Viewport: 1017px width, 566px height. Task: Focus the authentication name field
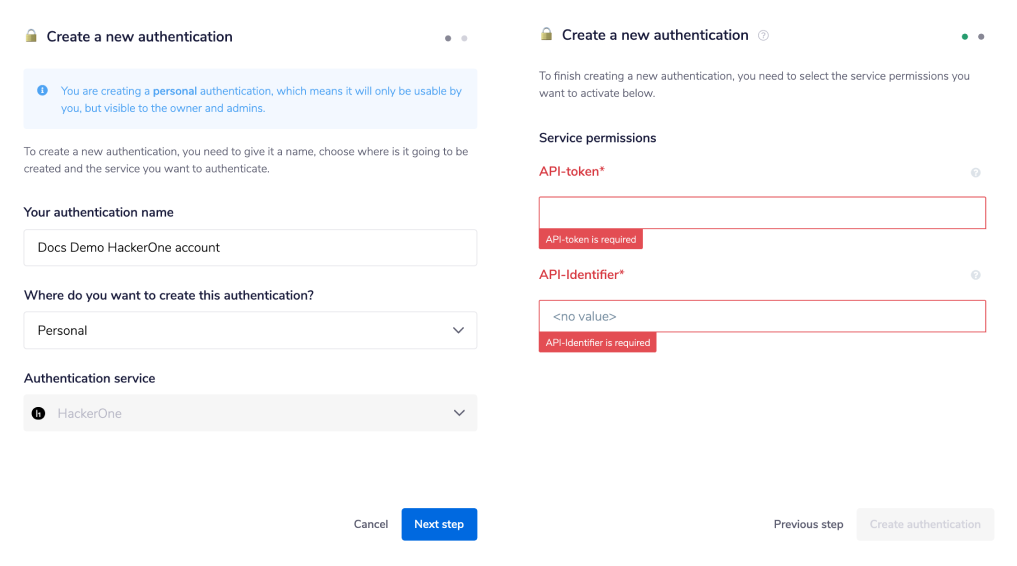(x=250, y=247)
